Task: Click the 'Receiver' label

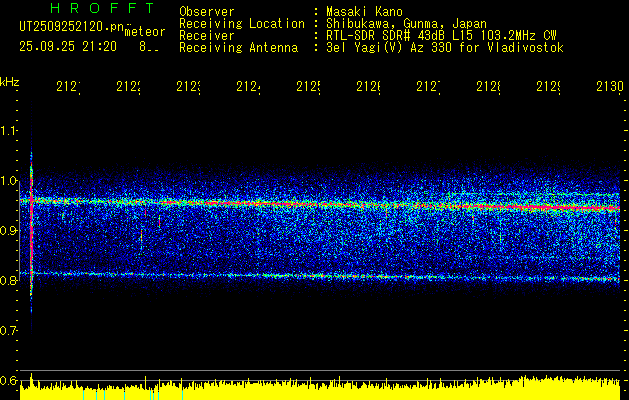Action: click(207, 36)
